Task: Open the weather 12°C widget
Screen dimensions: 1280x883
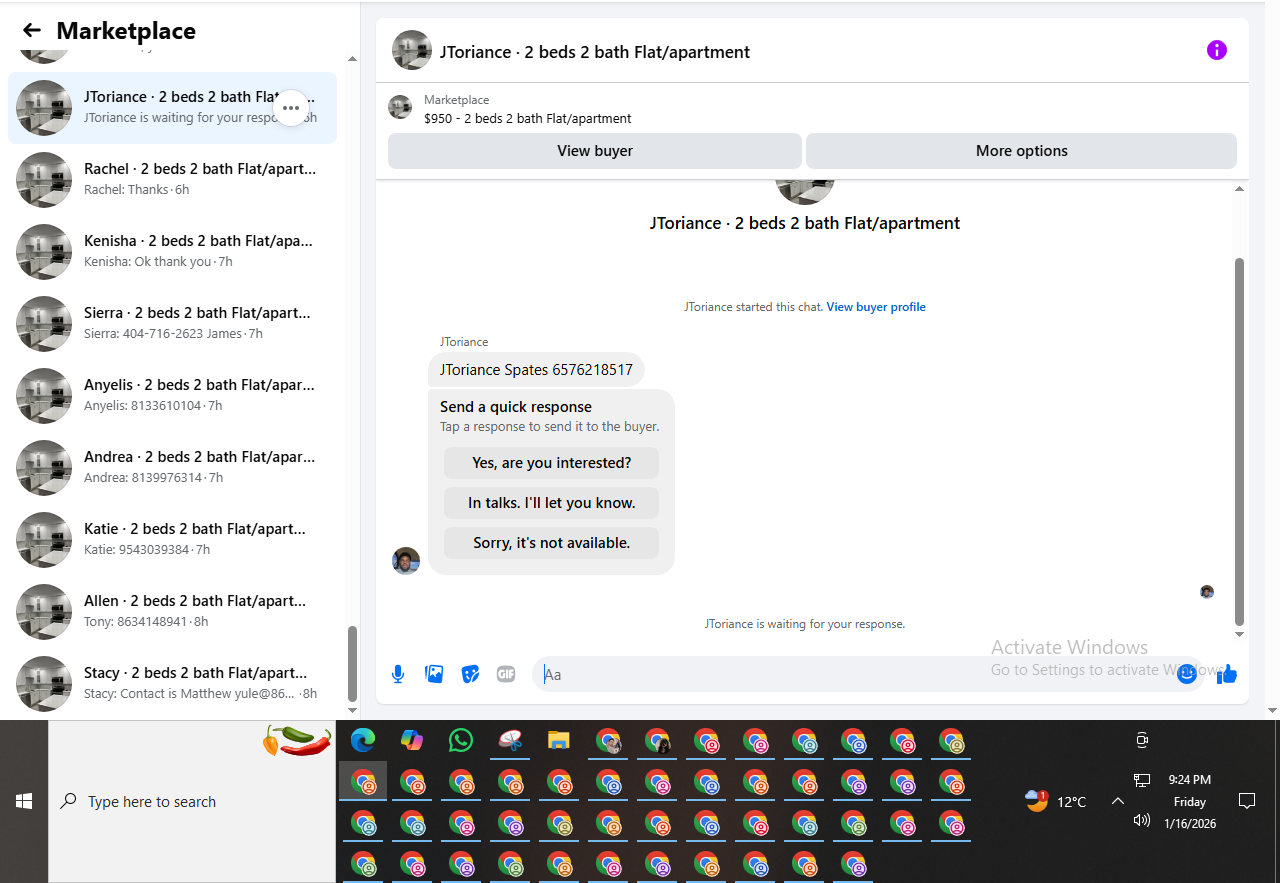Action: click(1056, 801)
